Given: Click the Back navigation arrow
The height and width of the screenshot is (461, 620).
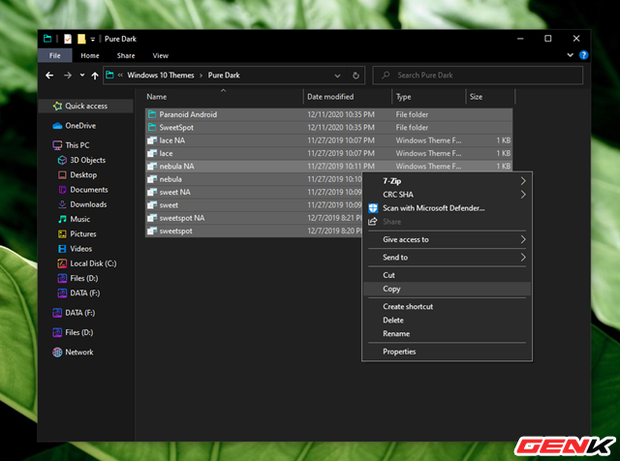Looking at the screenshot, I should click(51, 75).
